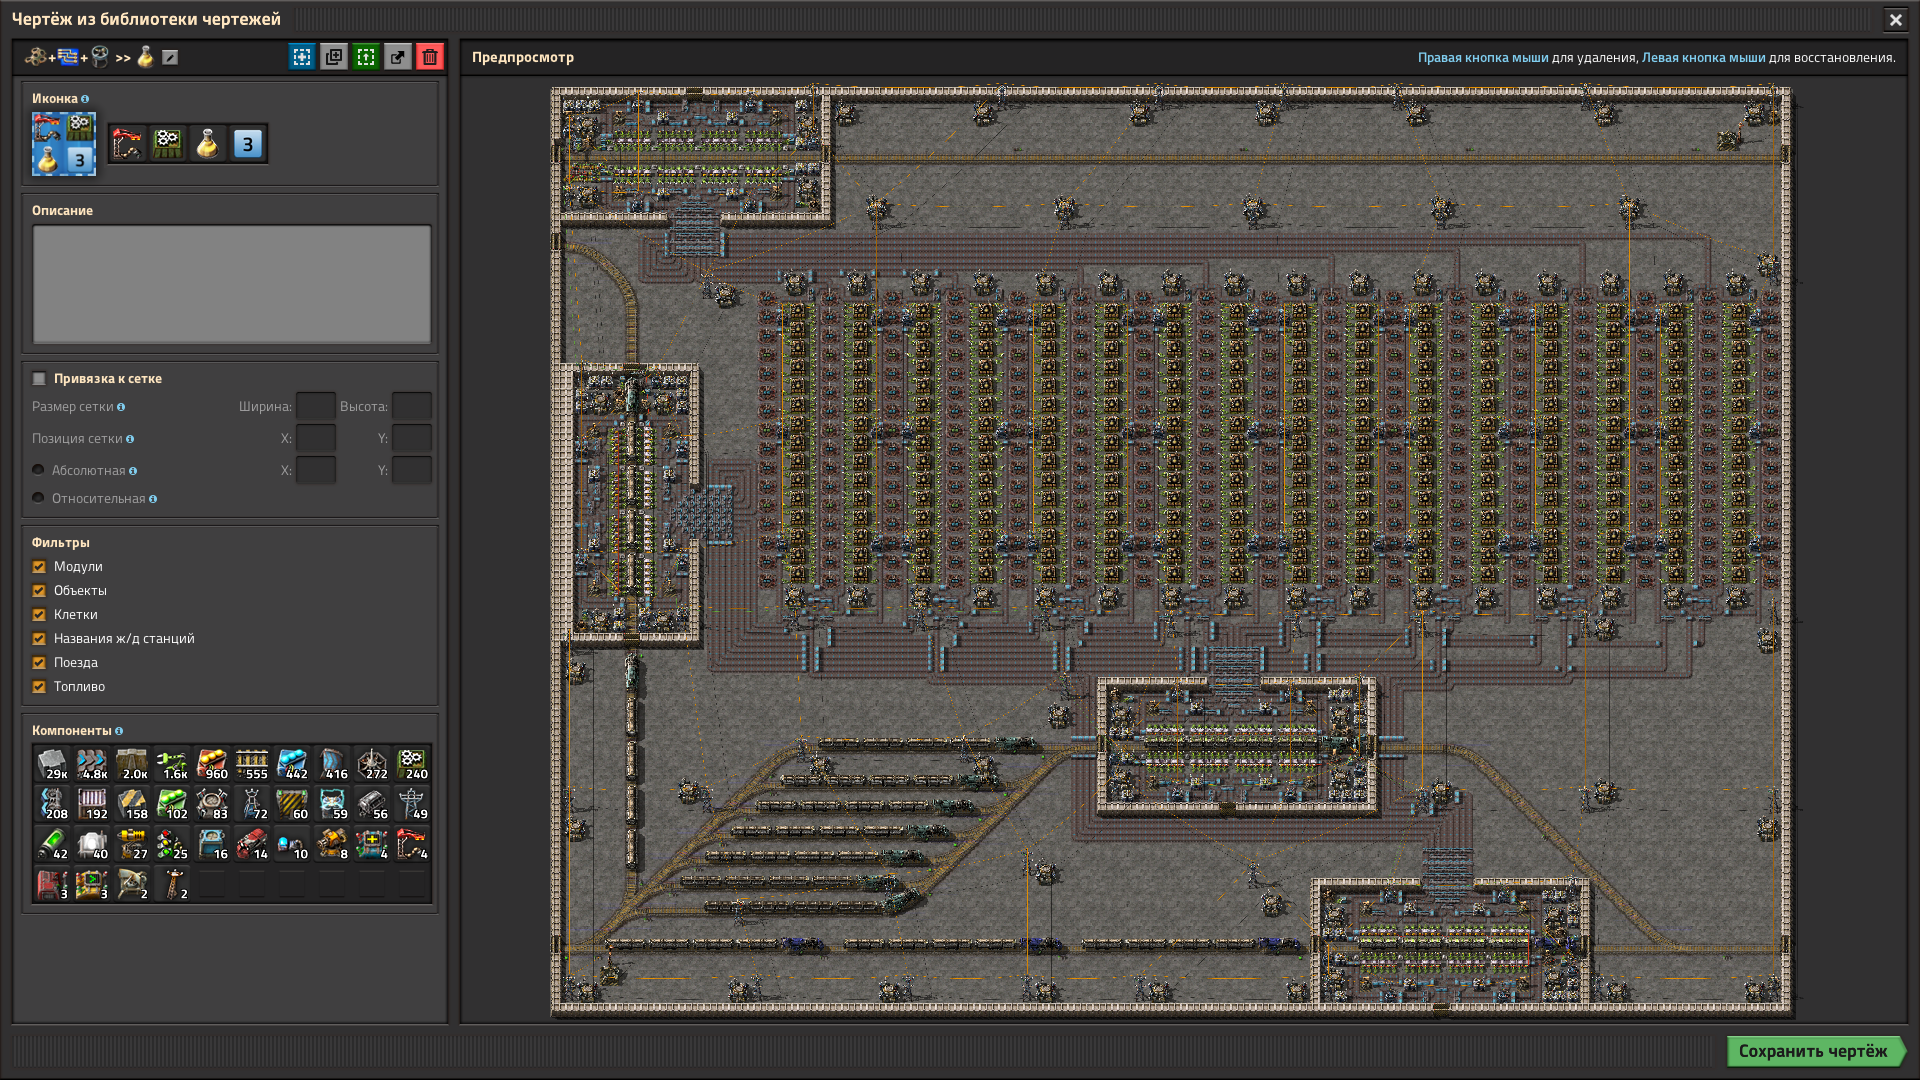Click the export-to-string icon
The width and height of the screenshot is (1920, 1080).
click(x=398, y=57)
